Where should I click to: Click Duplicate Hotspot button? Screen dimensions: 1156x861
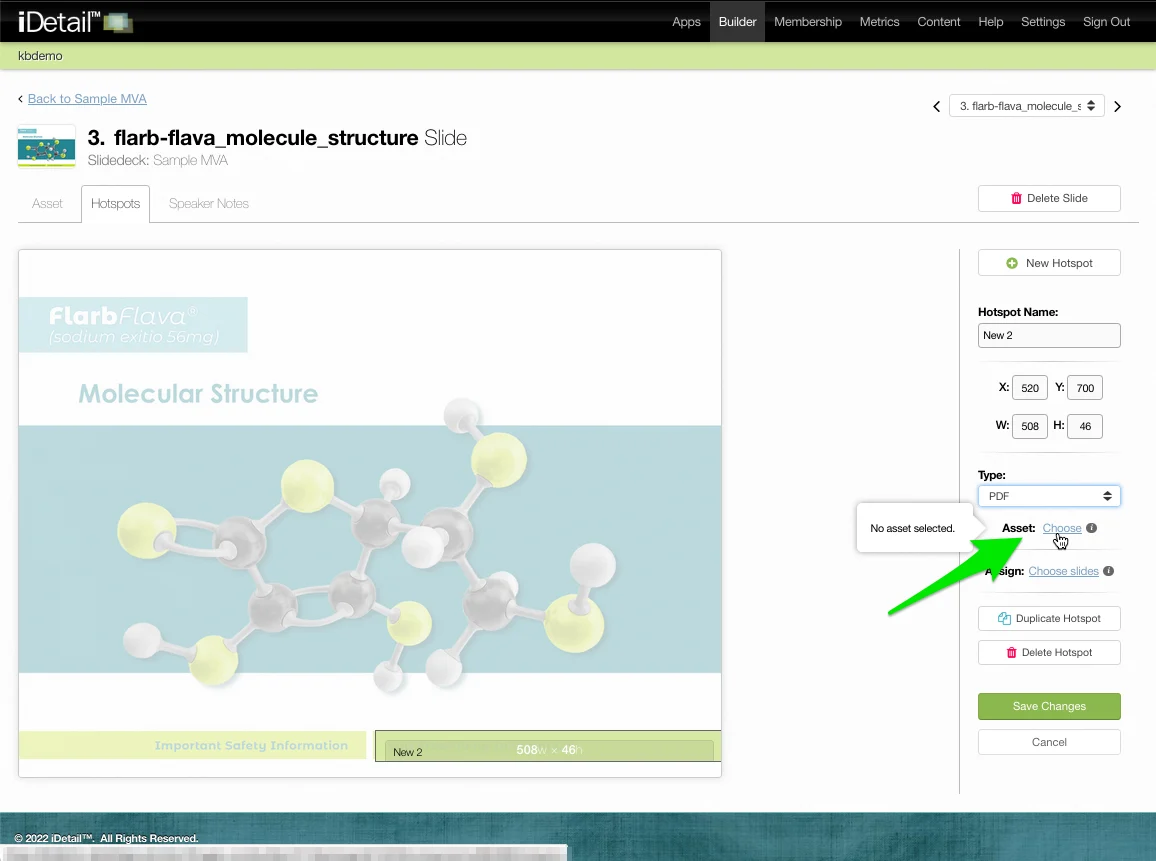(x=1049, y=618)
